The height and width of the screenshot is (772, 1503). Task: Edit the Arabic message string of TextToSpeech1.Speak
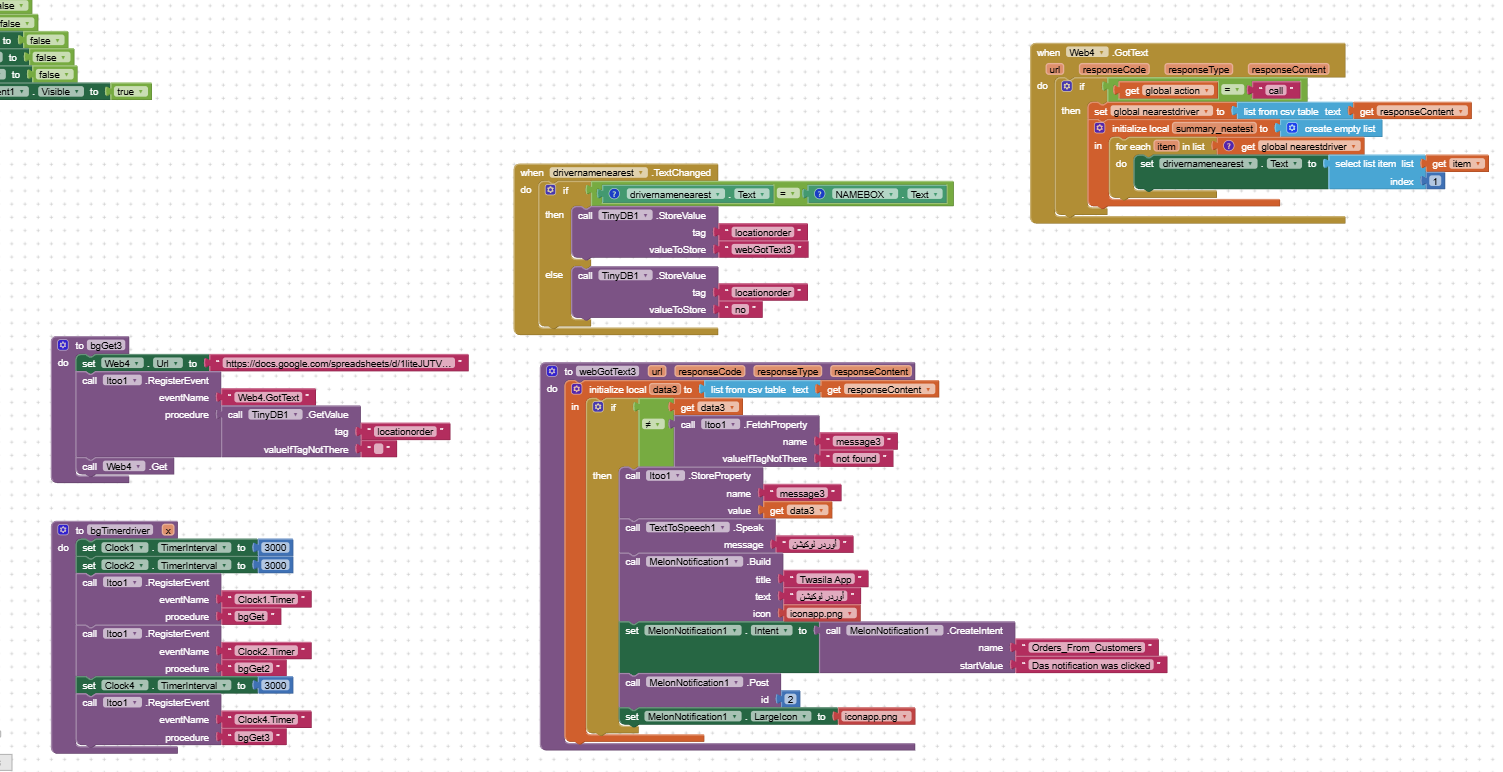click(815, 545)
